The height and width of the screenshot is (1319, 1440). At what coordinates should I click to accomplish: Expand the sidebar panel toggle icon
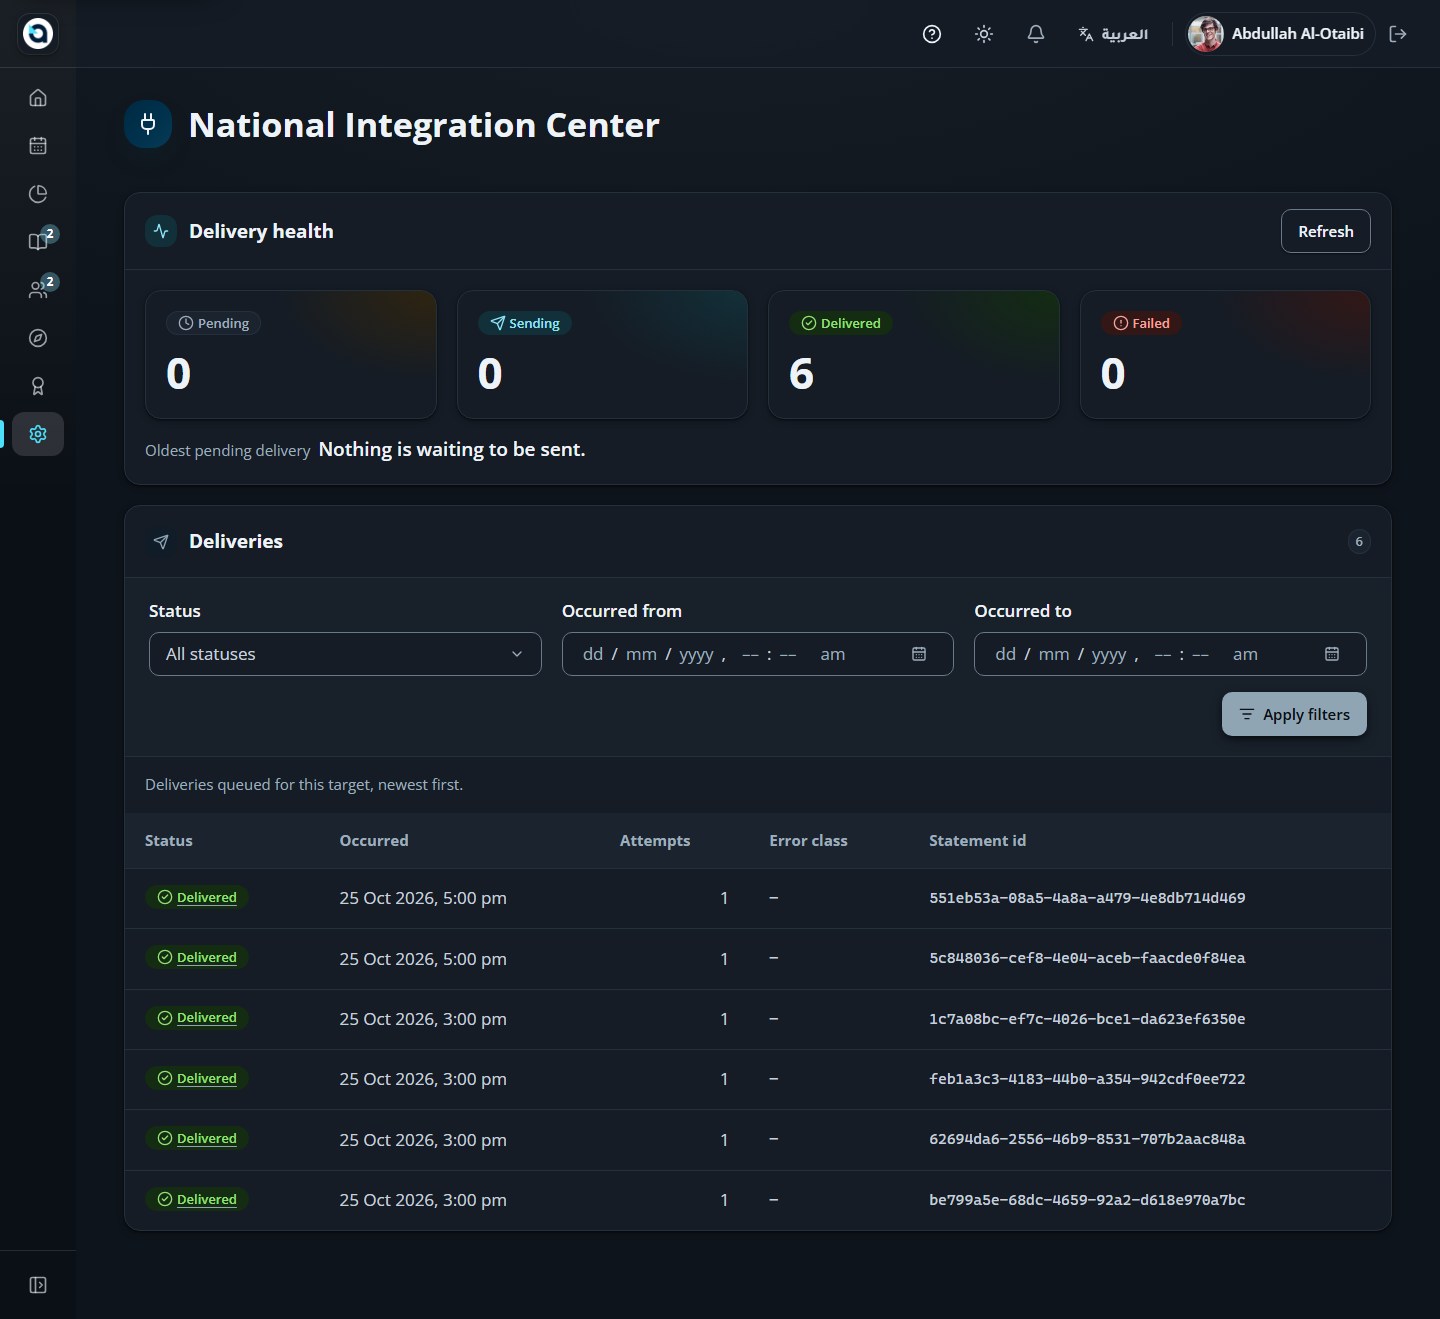[x=38, y=1285]
